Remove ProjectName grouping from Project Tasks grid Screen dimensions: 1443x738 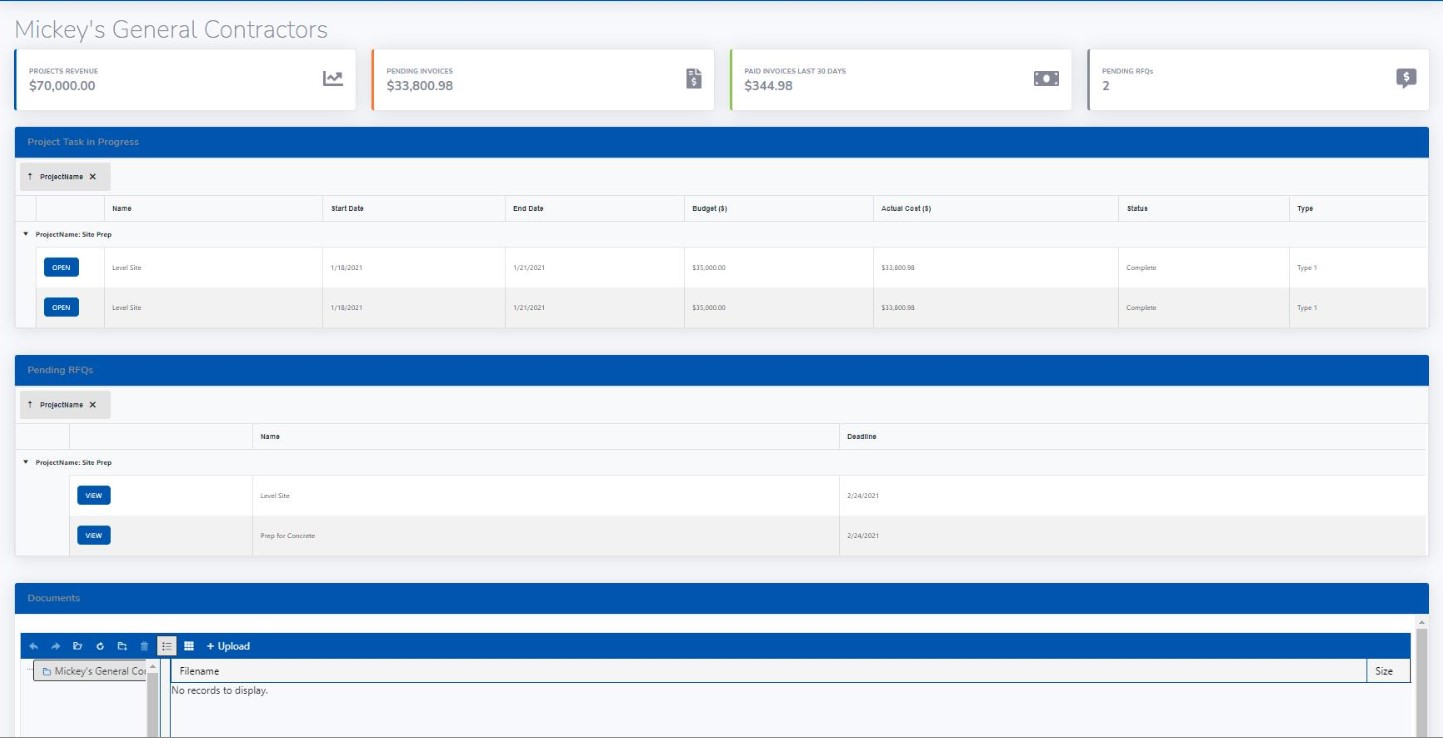(x=93, y=177)
